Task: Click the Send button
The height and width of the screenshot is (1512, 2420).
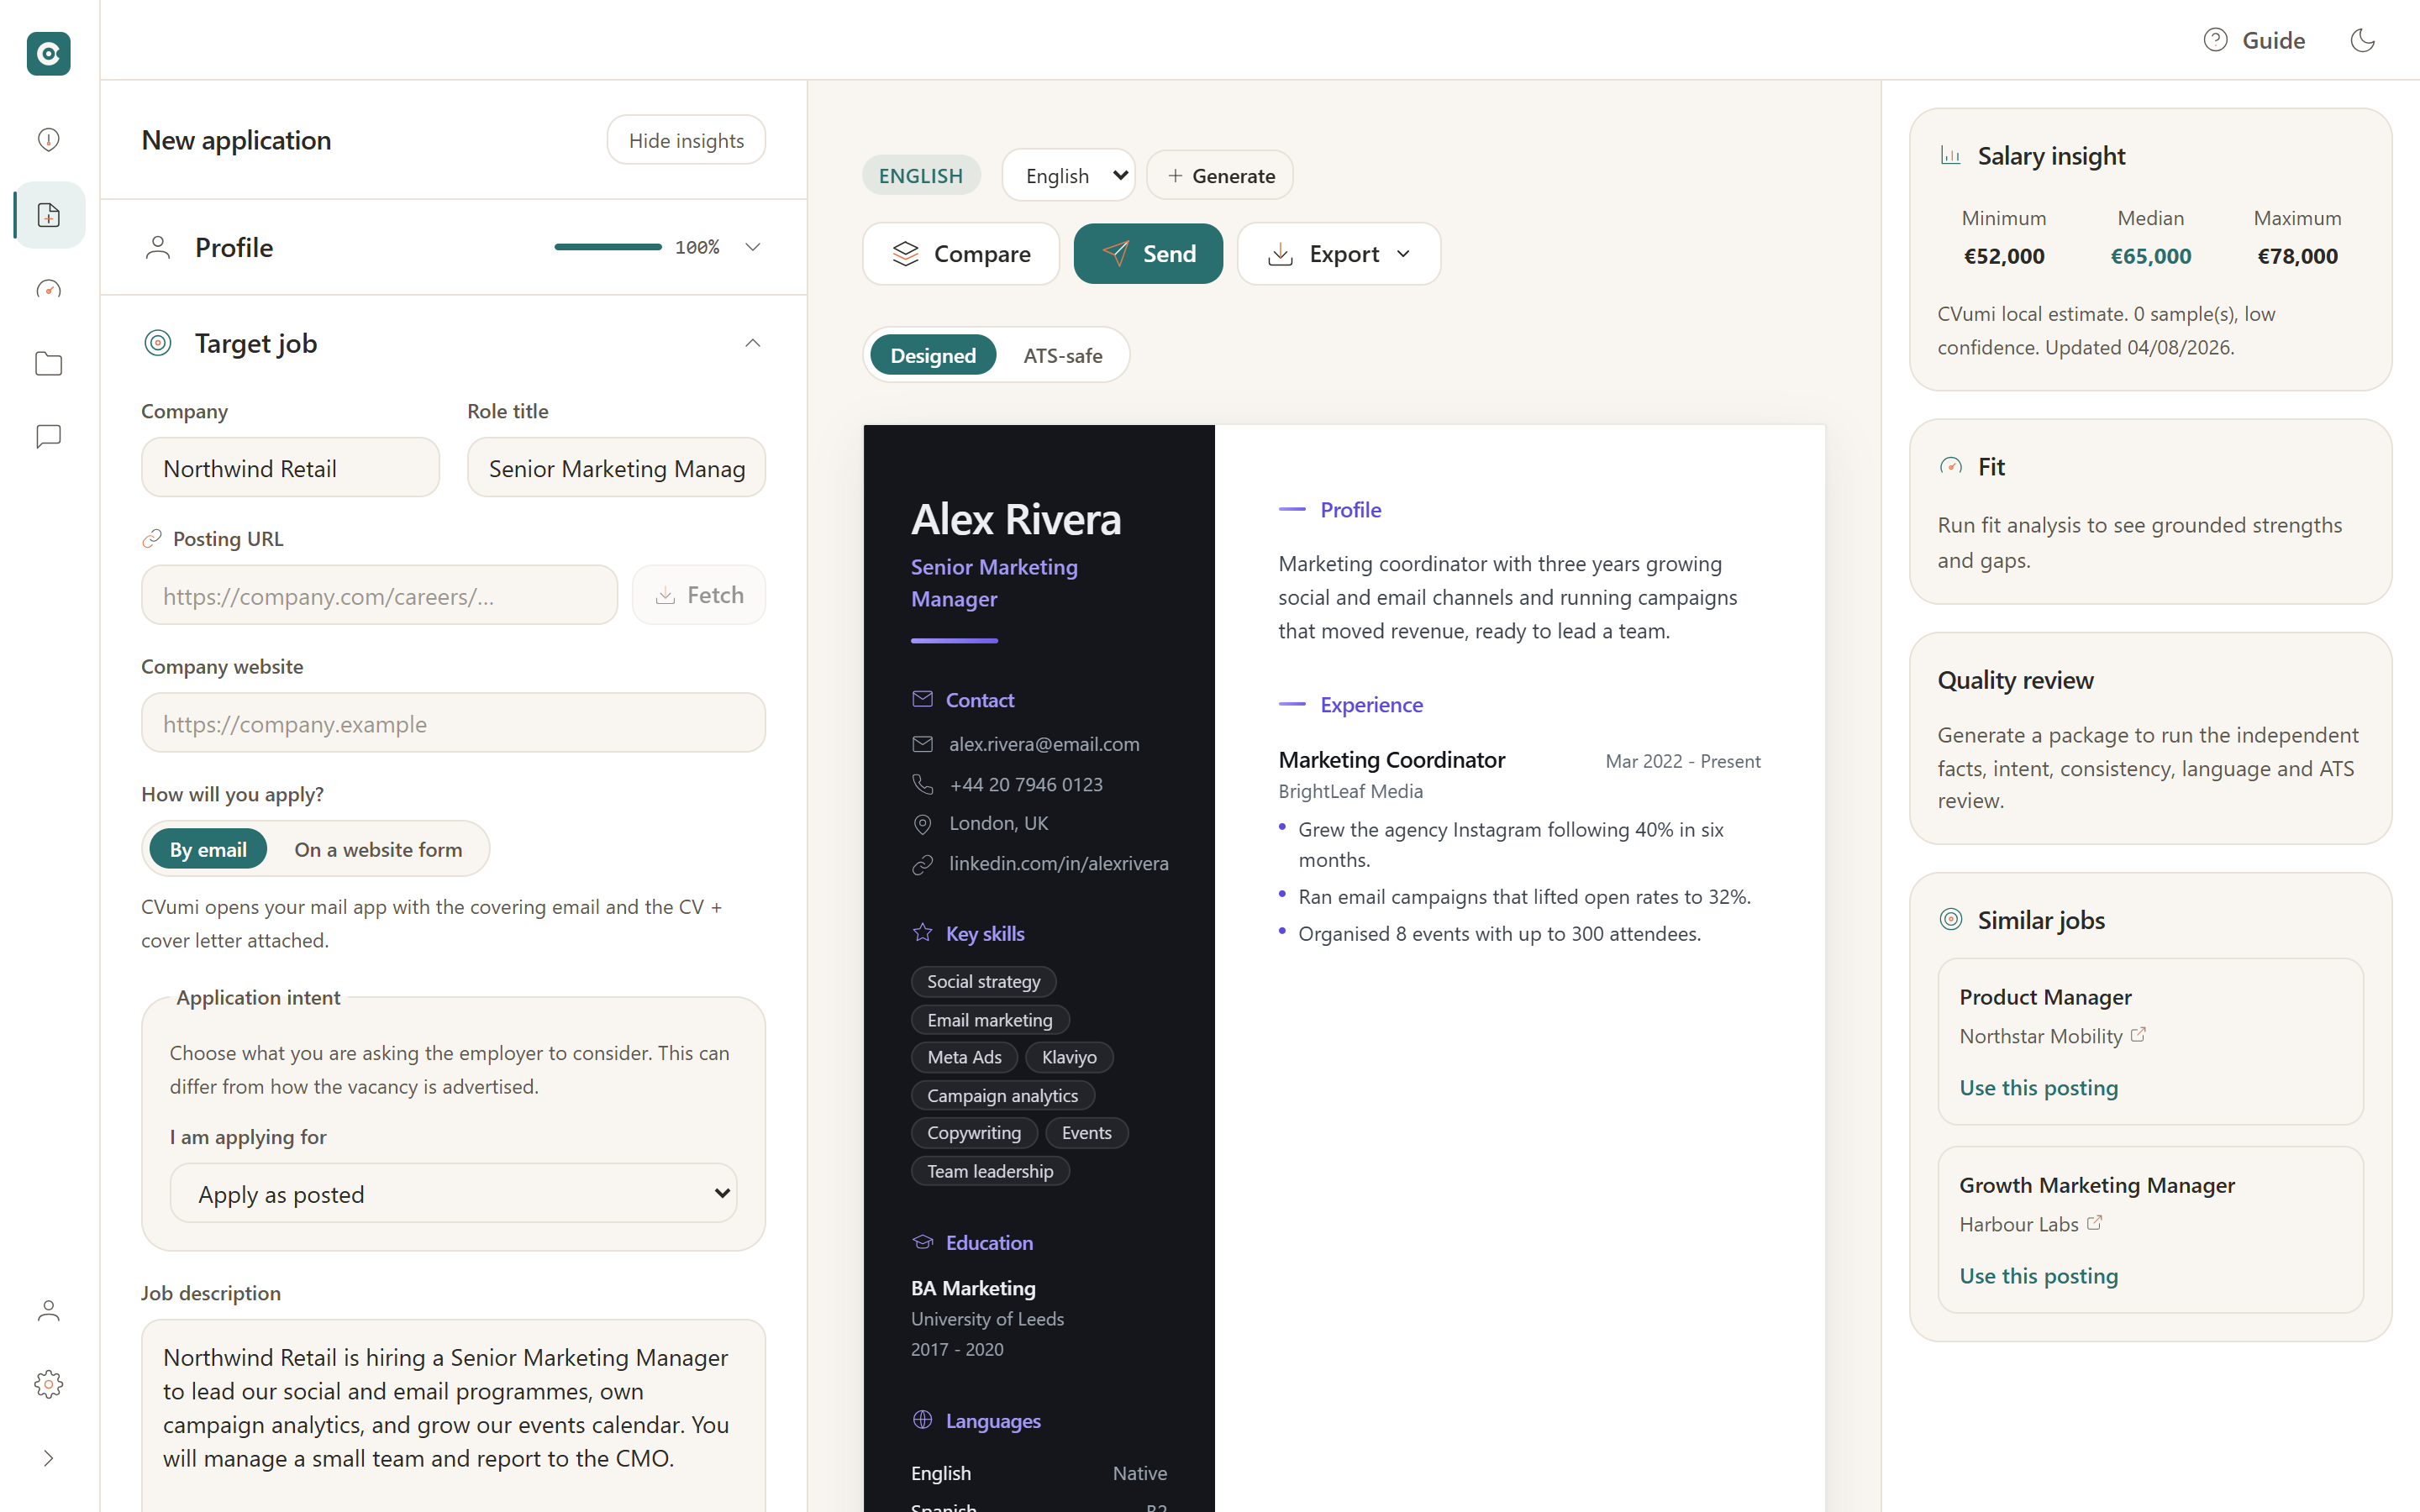Action: 1148,254
